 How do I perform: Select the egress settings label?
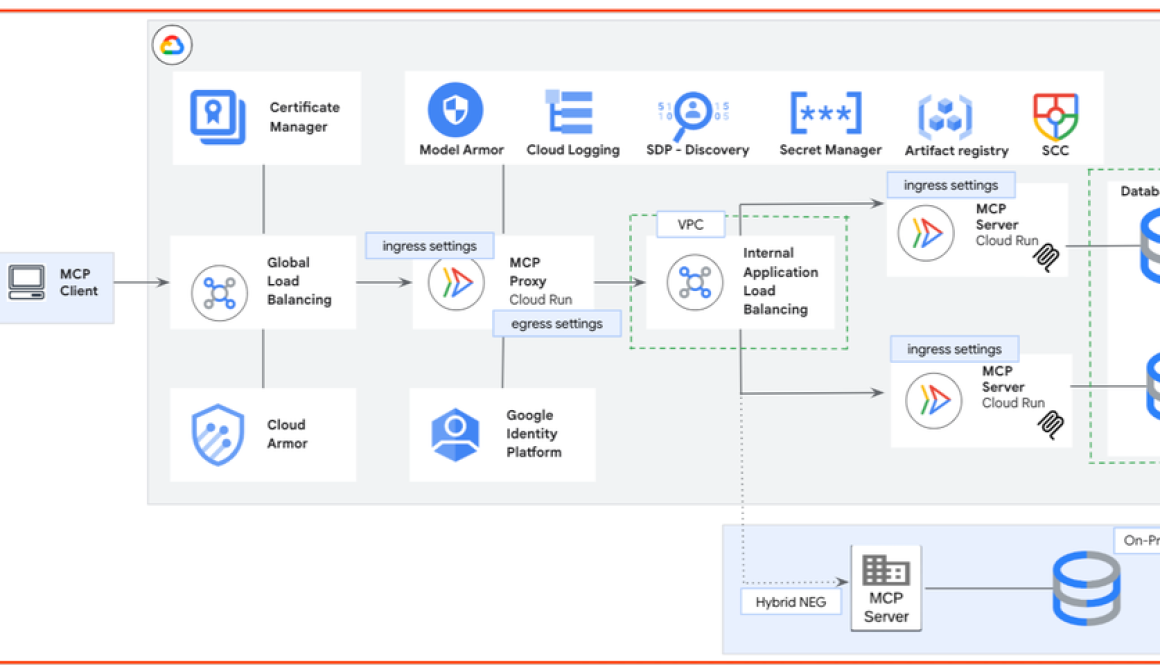pyautogui.click(x=556, y=323)
